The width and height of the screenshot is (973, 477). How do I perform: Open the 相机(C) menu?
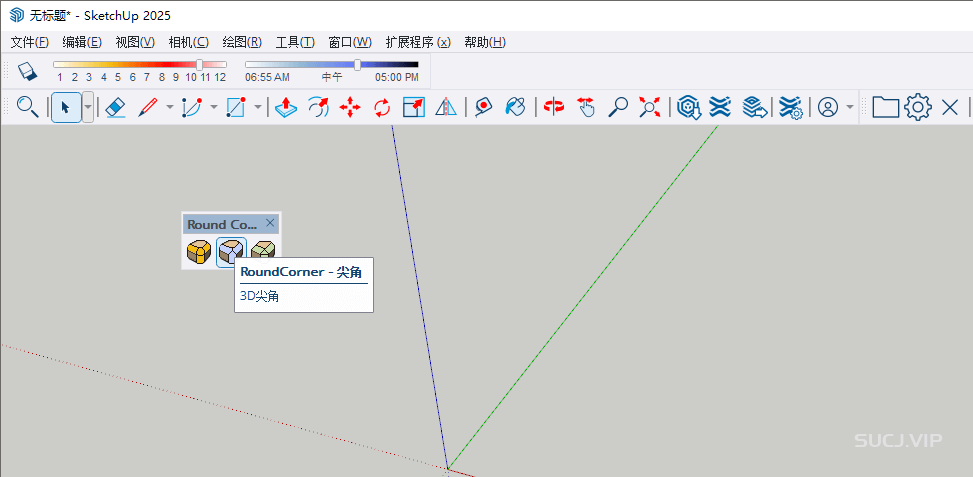click(x=189, y=42)
